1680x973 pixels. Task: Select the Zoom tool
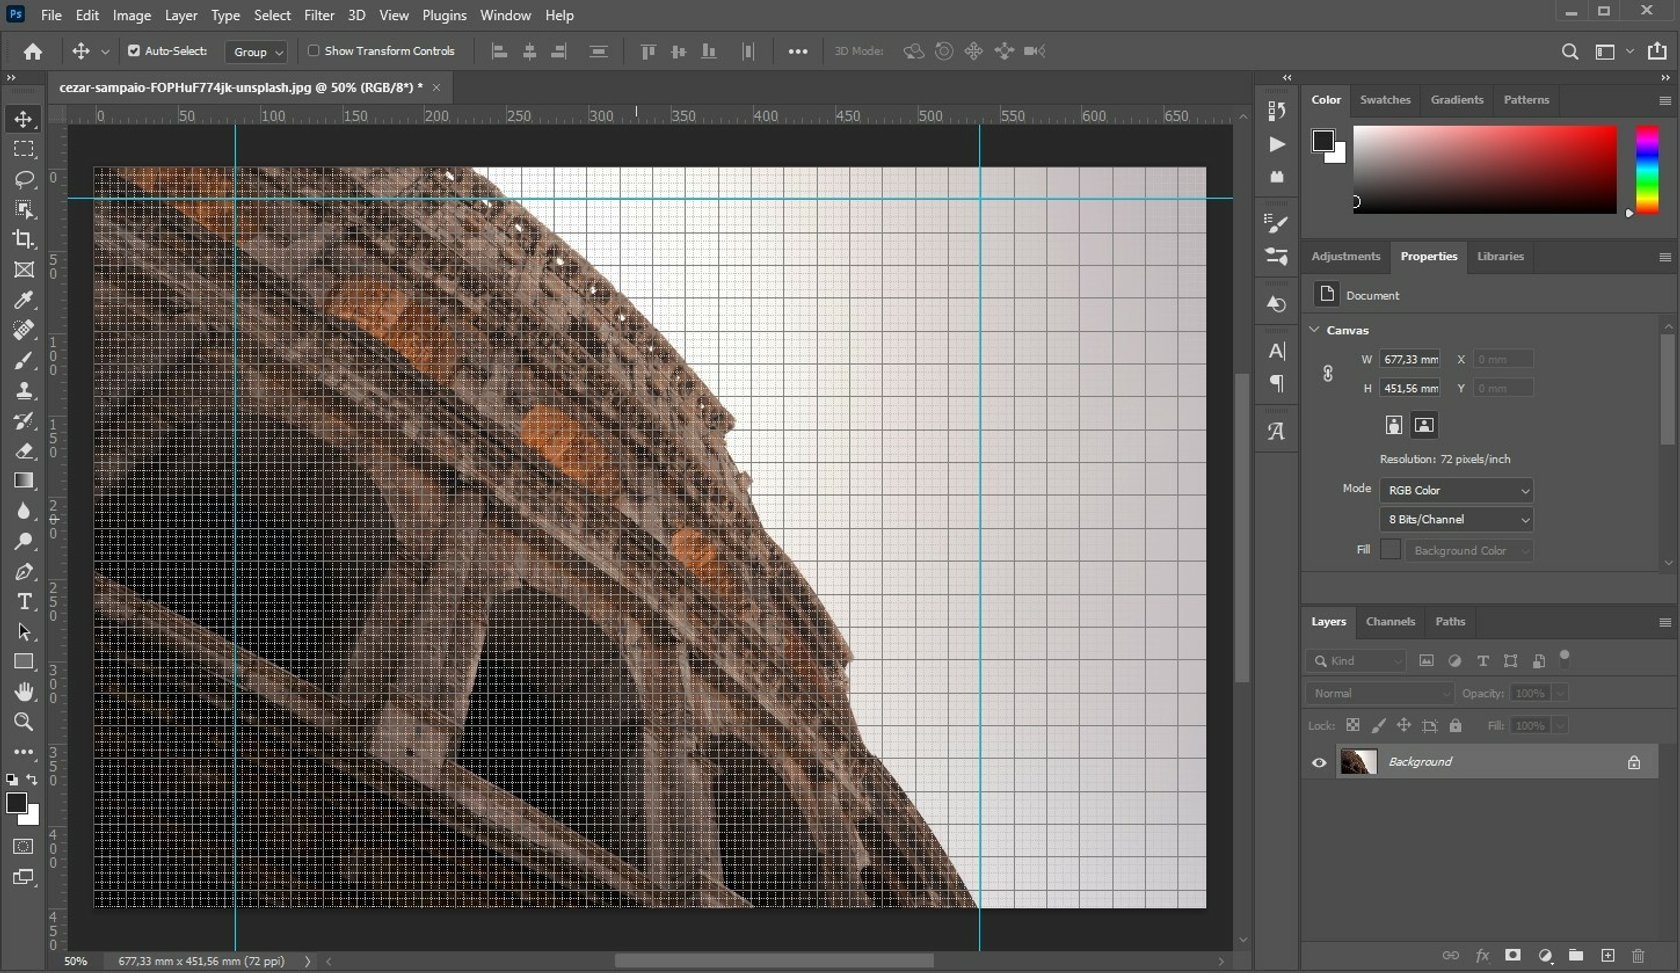coord(24,722)
